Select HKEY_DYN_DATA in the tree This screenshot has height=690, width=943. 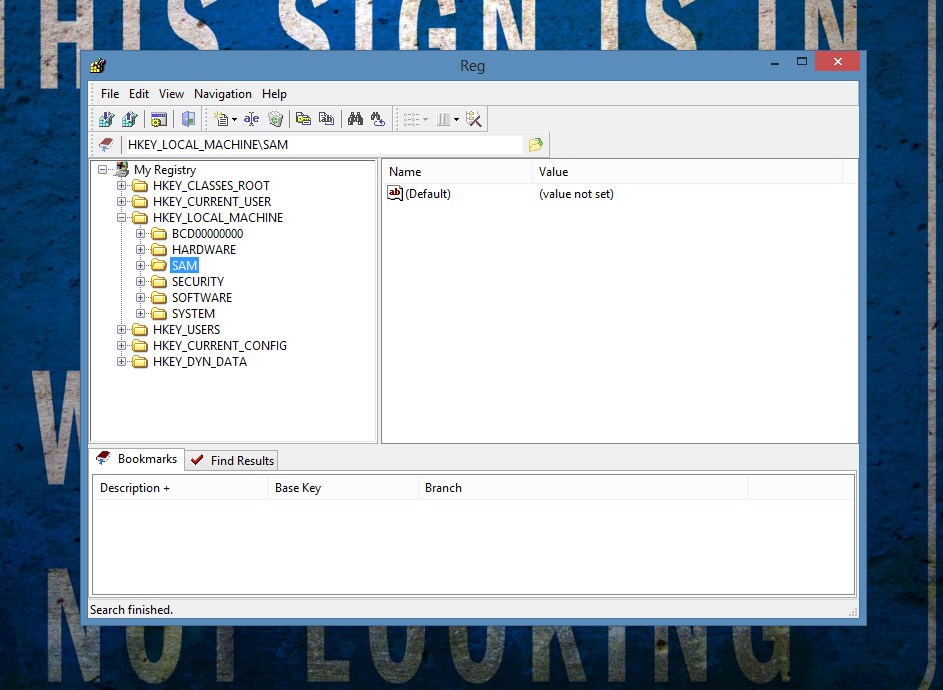(x=200, y=362)
